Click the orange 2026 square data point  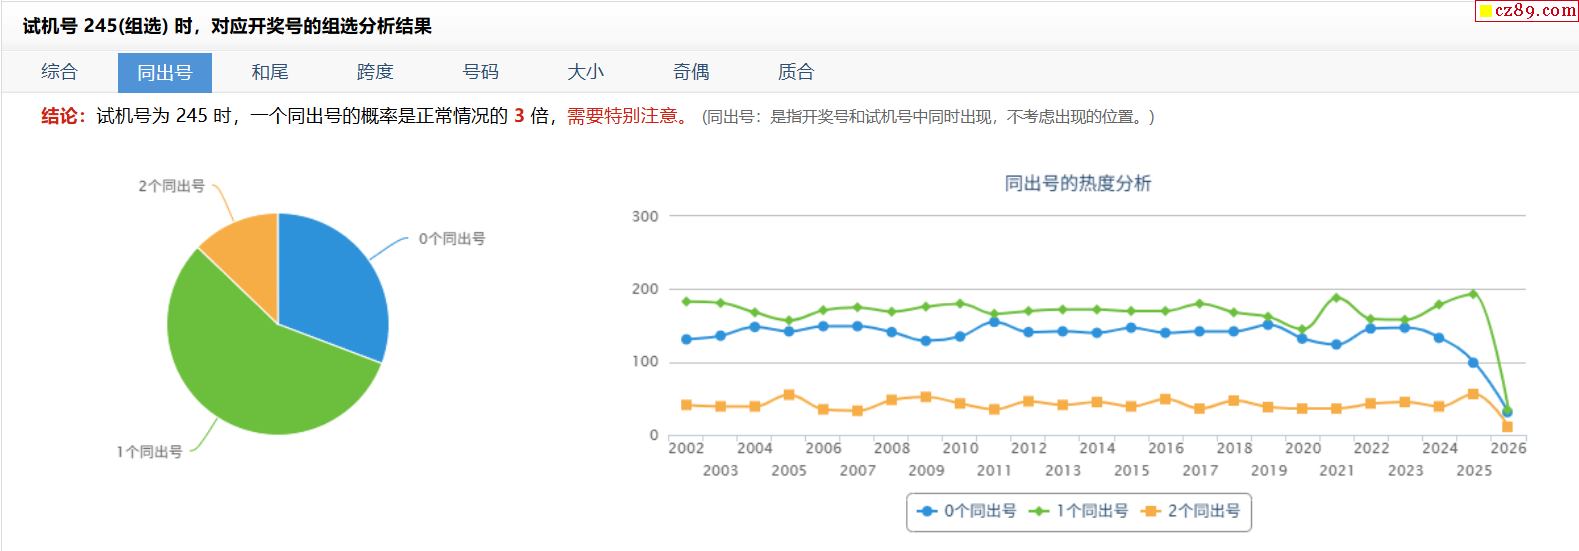tap(1507, 427)
